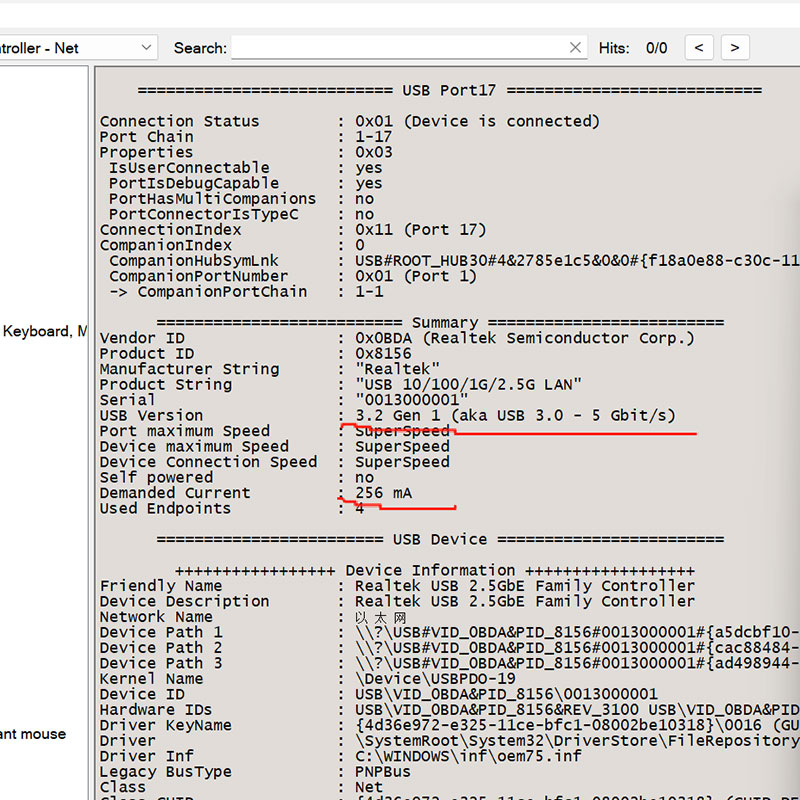
Task: Click the 'Driver KeyName' label
Action: point(165,726)
